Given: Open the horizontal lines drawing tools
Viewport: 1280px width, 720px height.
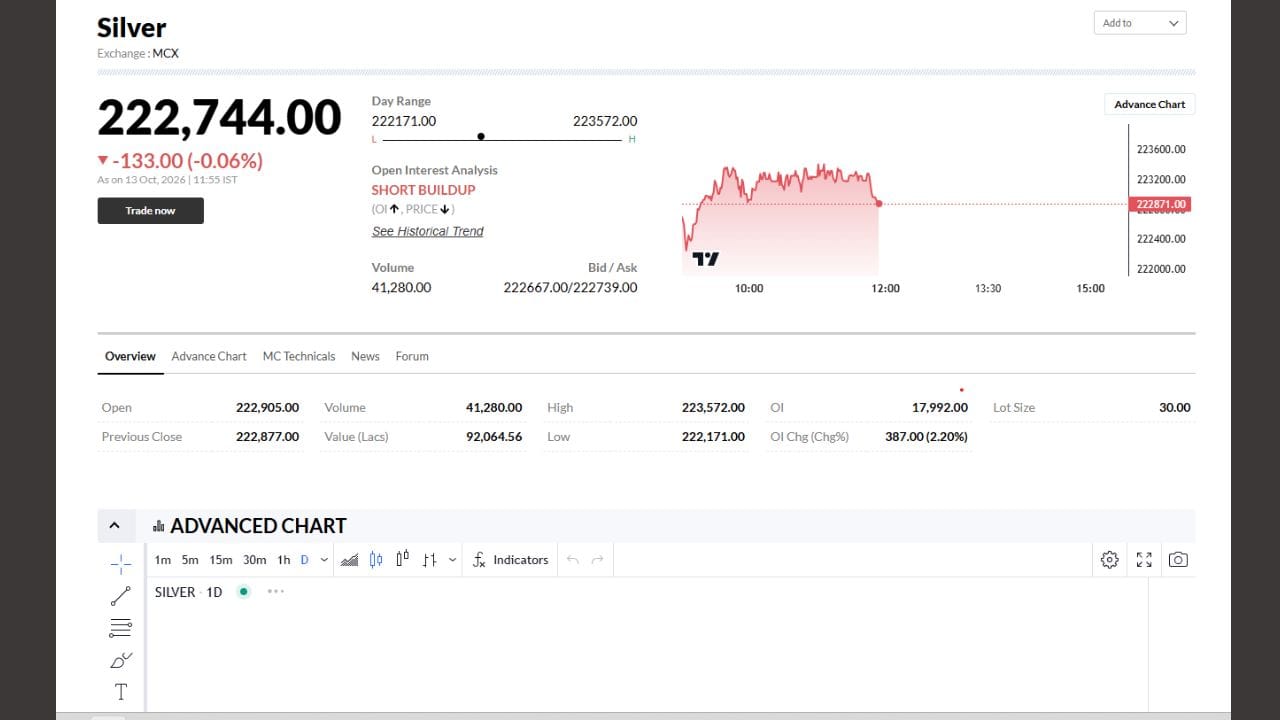Looking at the screenshot, I should (120, 628).
